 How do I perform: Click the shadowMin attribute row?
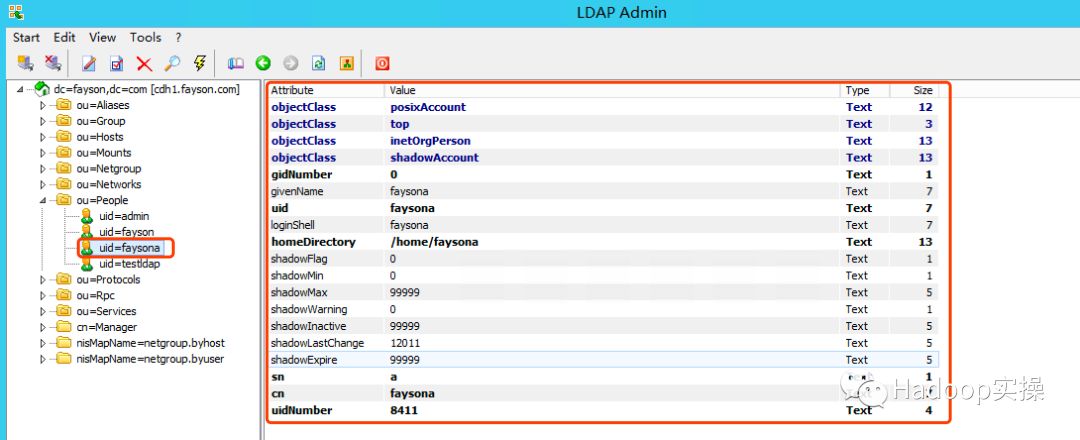pos(603,276)
